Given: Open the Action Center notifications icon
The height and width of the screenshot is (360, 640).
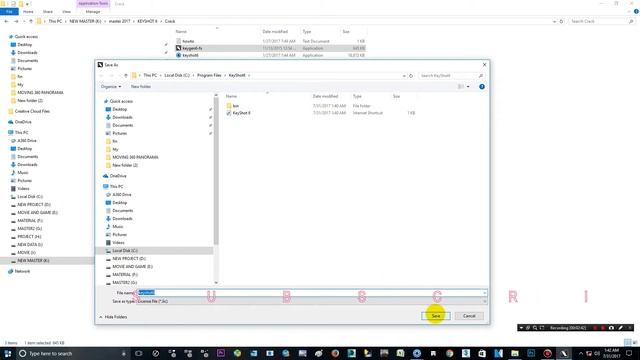Looking at the screenshot, I should pyautogui.click(x=629, y=353).
